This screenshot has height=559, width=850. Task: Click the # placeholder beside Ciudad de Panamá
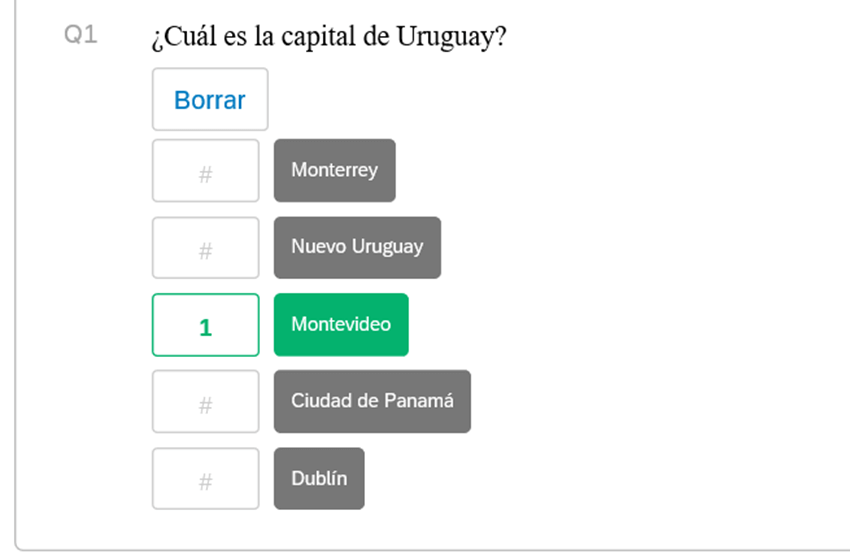click(205, 405)
